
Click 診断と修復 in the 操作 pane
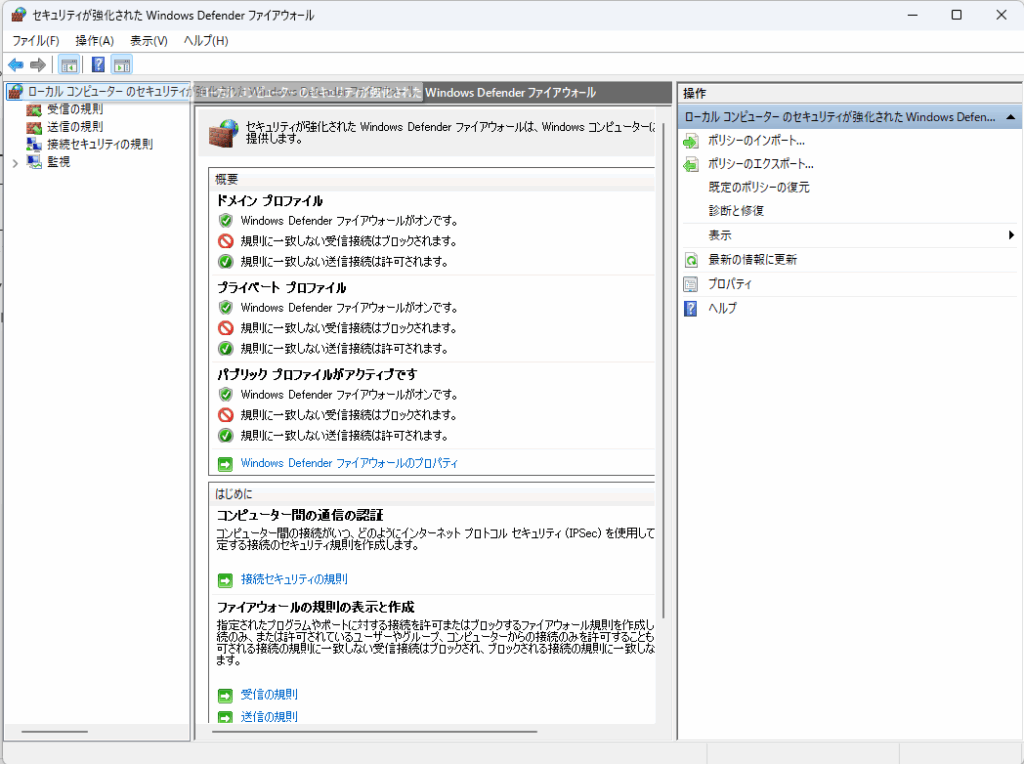tap(736, 211)
